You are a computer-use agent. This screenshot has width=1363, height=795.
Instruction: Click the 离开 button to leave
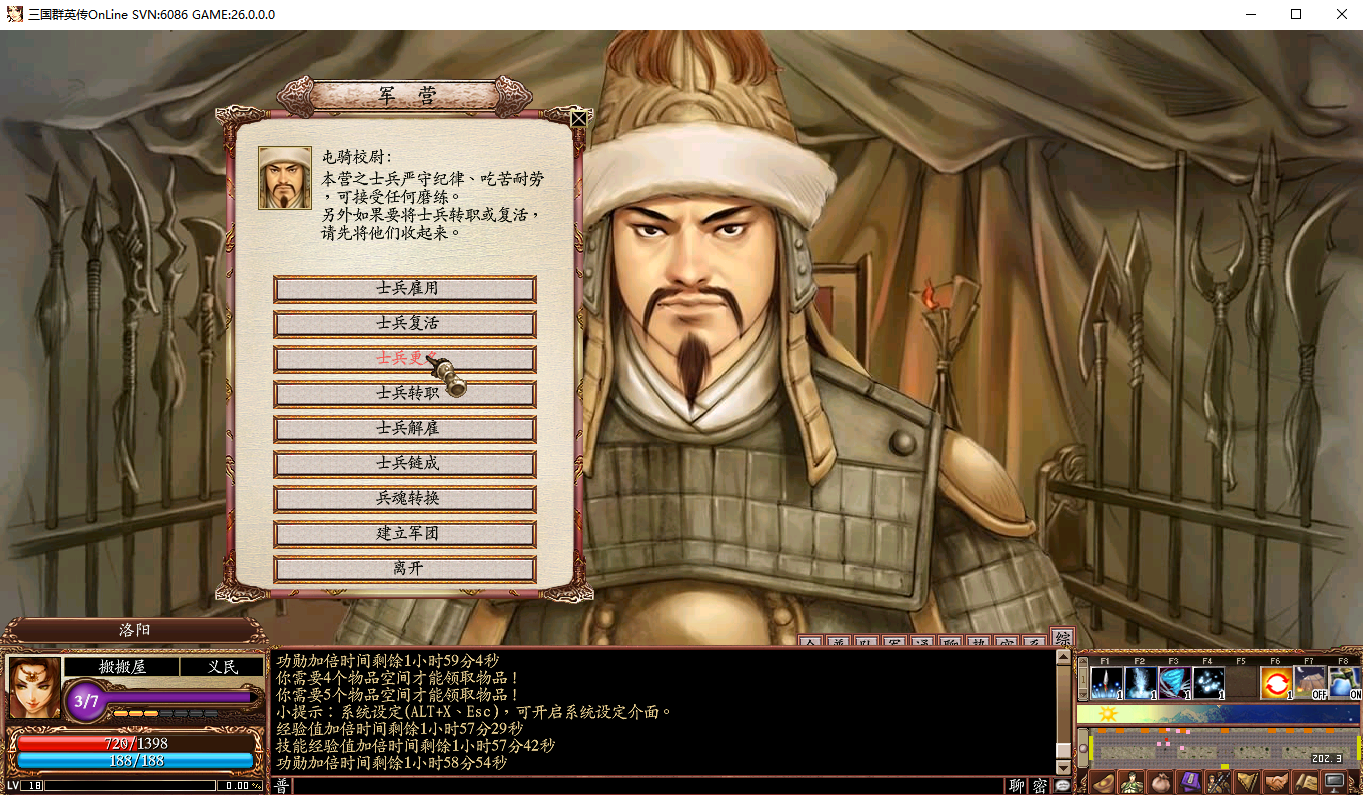(405, 569)
